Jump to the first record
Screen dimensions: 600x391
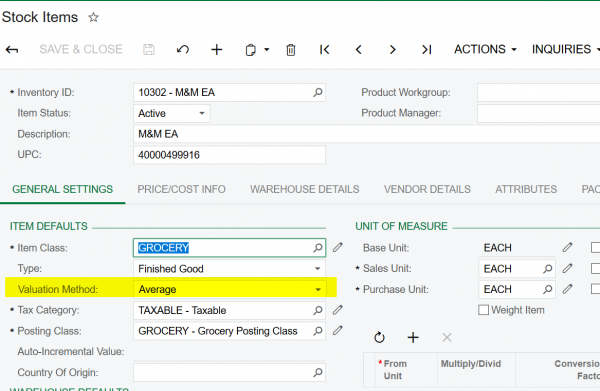coord(324,50)
